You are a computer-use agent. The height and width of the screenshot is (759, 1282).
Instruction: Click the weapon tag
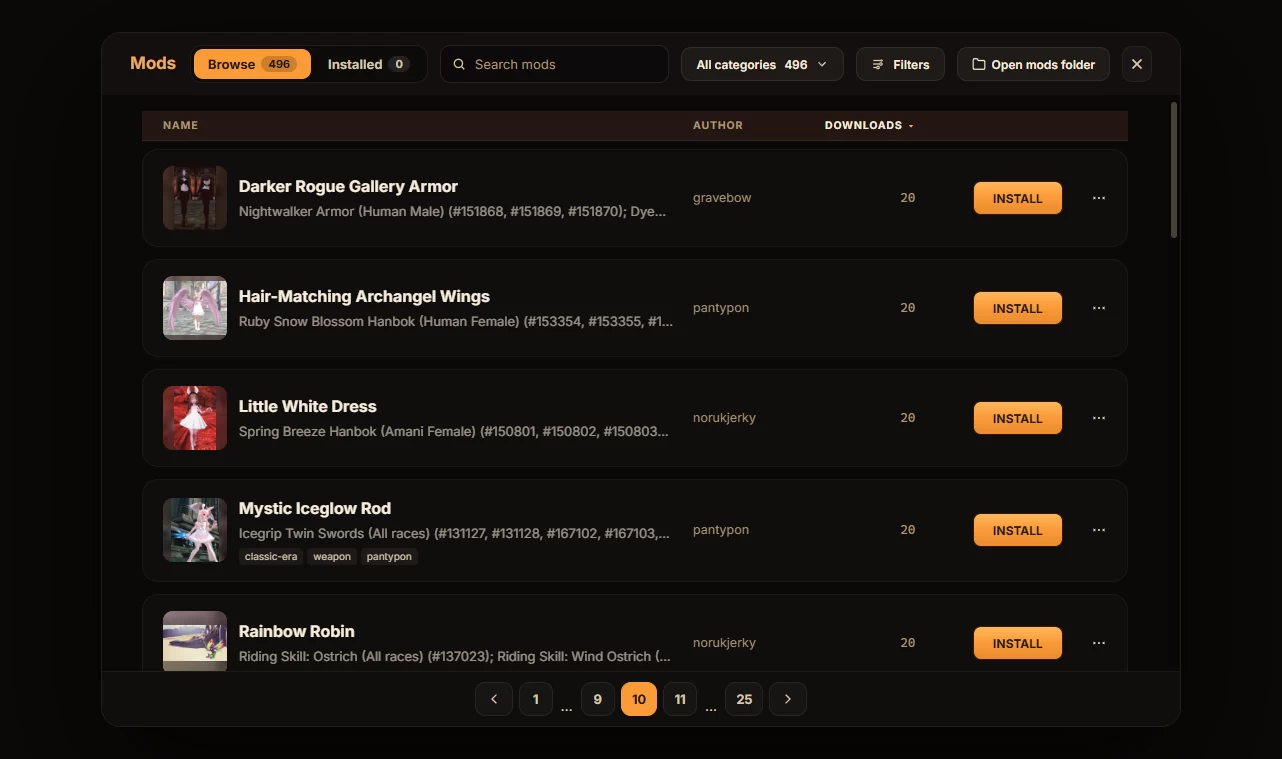tap(332, 557)
